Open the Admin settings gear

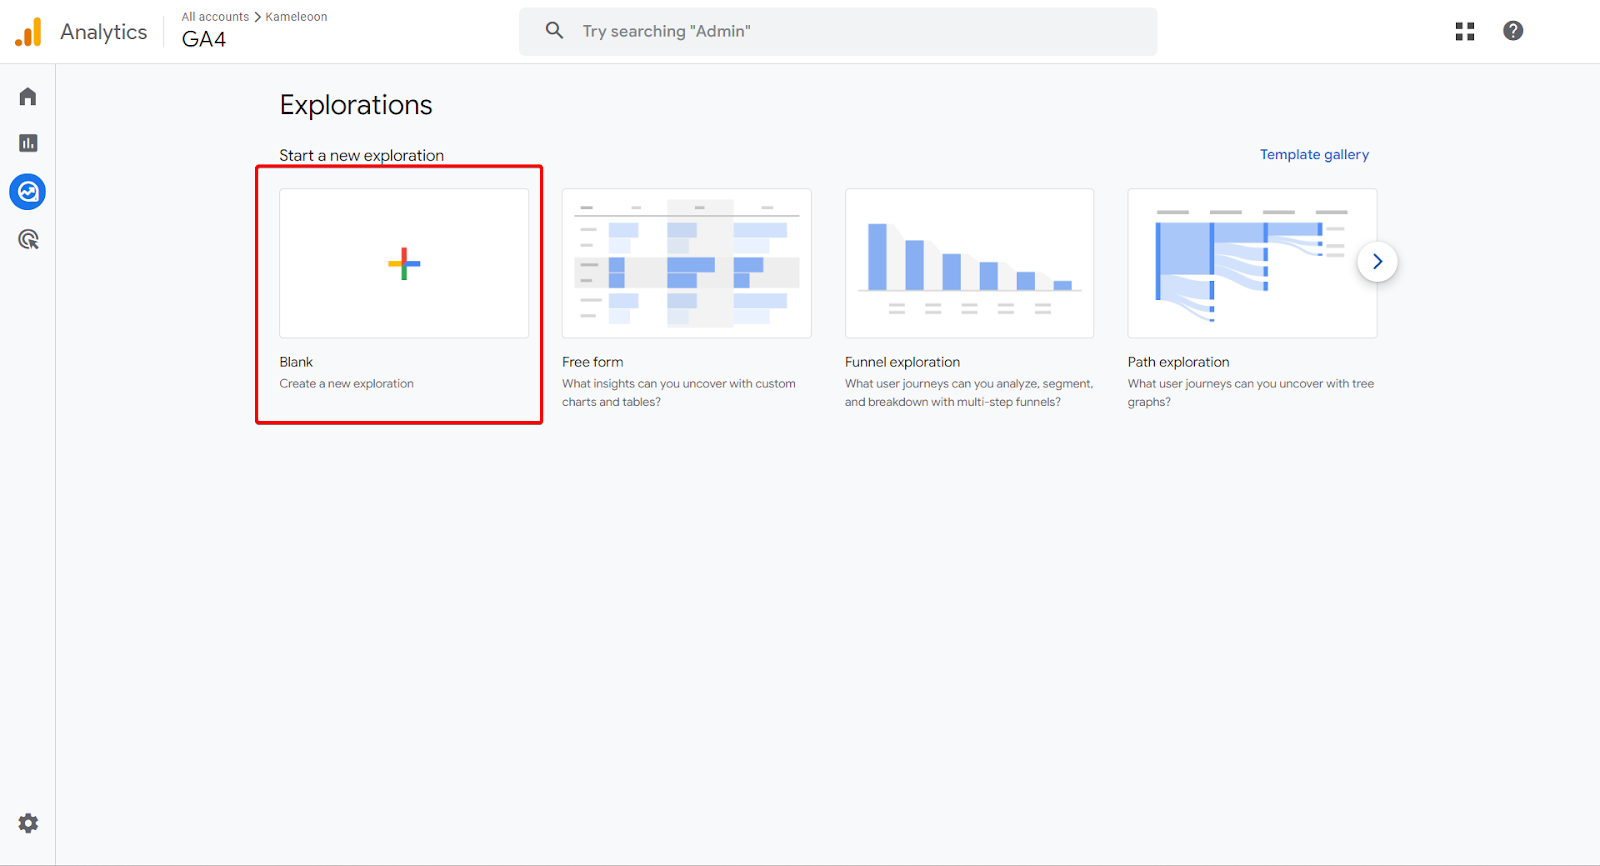tap(28, 823)
